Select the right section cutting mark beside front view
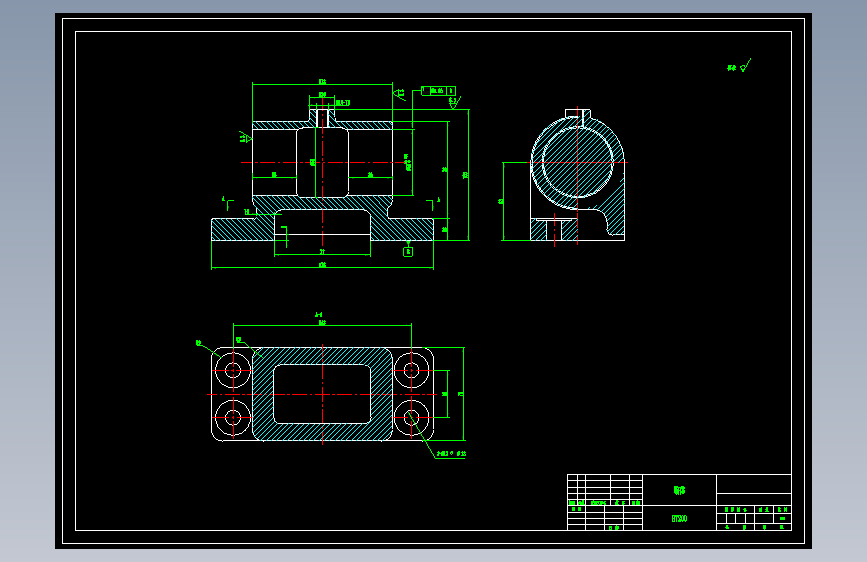 [x=433, y=204]
